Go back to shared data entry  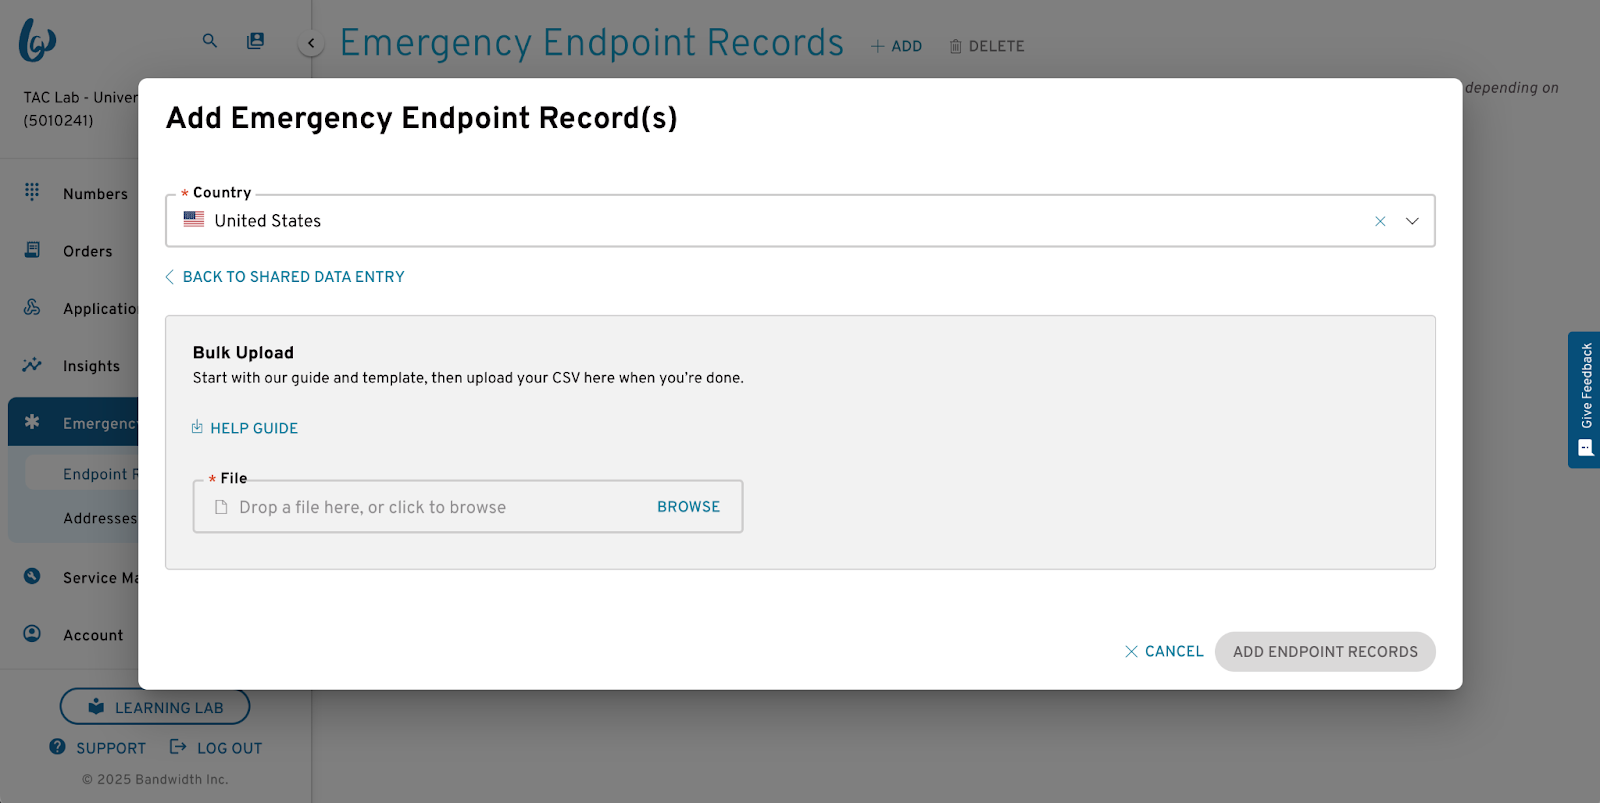tap(285, 277)
